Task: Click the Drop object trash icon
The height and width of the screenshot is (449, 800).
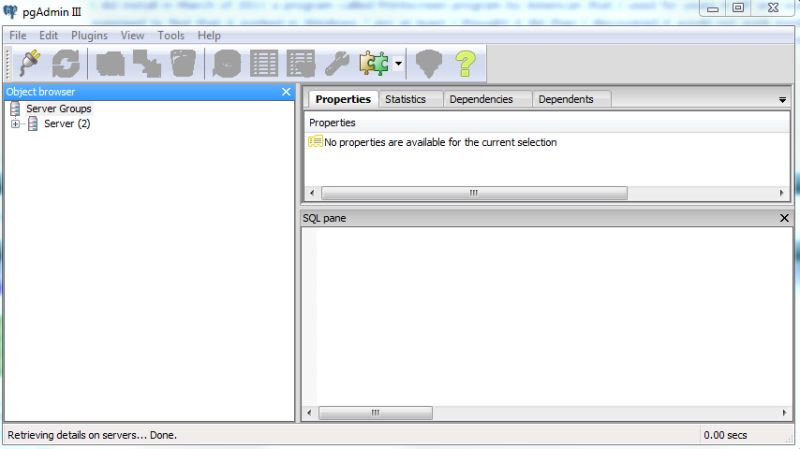Action: tap(183, 64)
